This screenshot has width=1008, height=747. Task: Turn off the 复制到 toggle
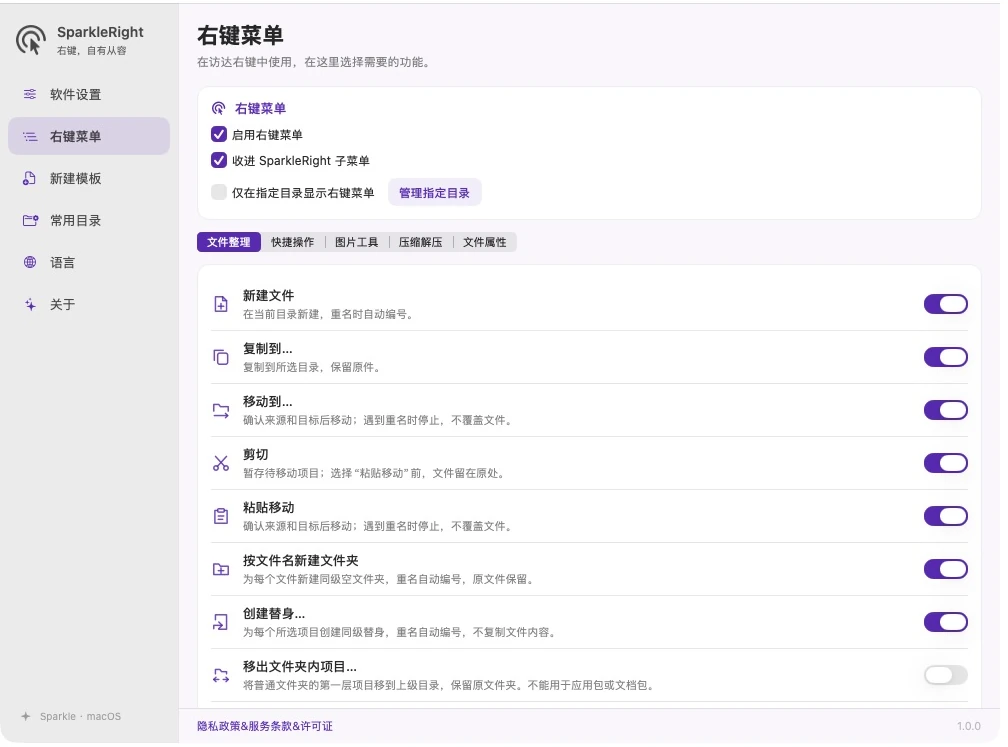coord(946,357)
